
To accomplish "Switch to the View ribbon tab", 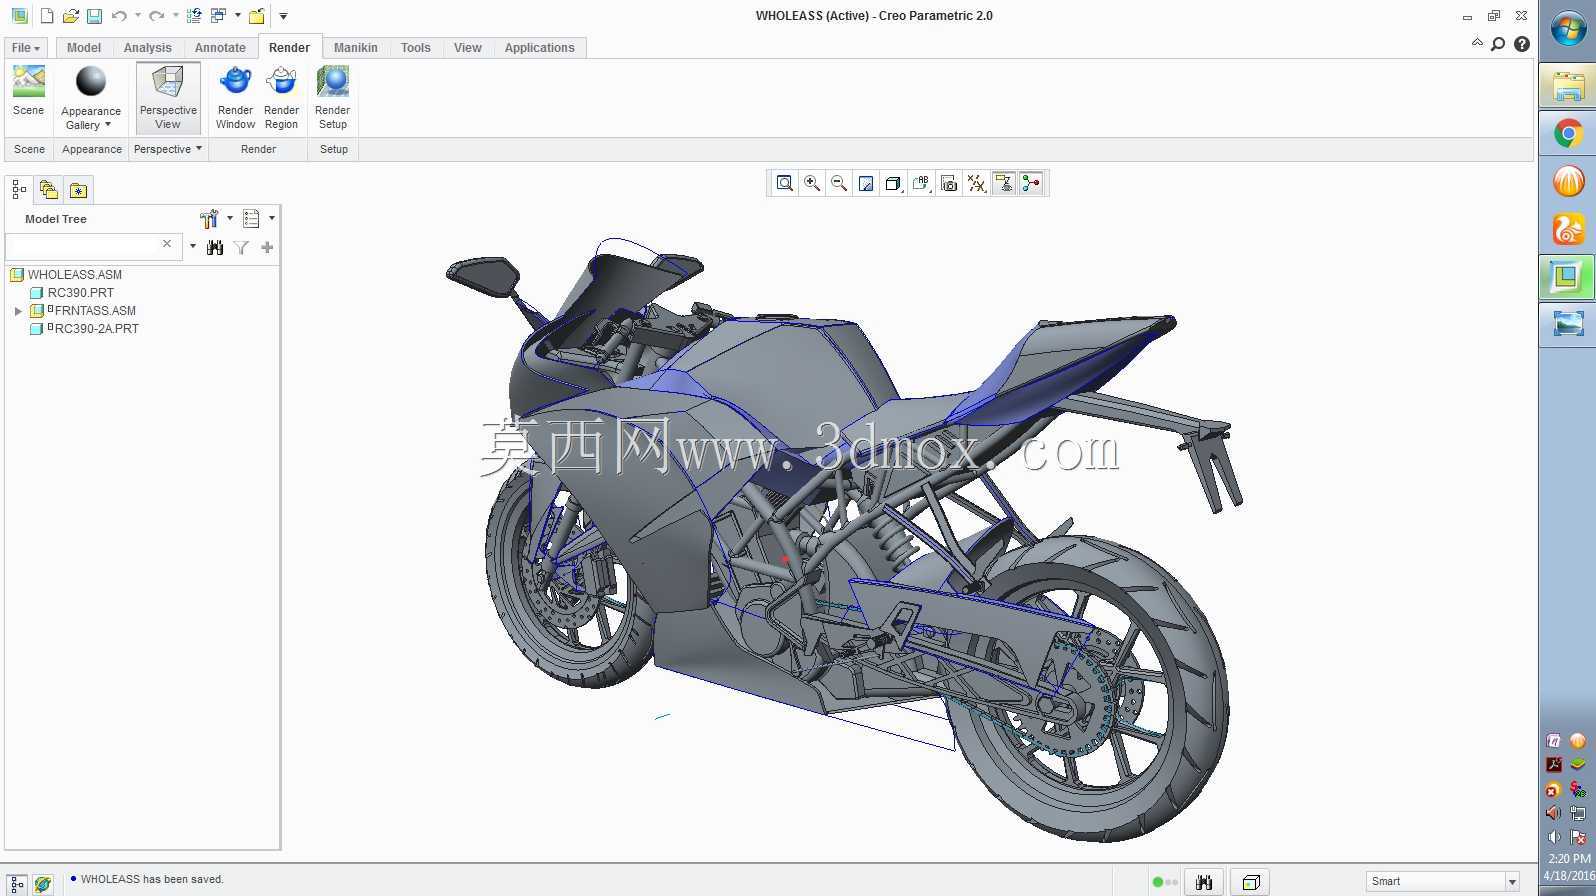I will 468,48.
